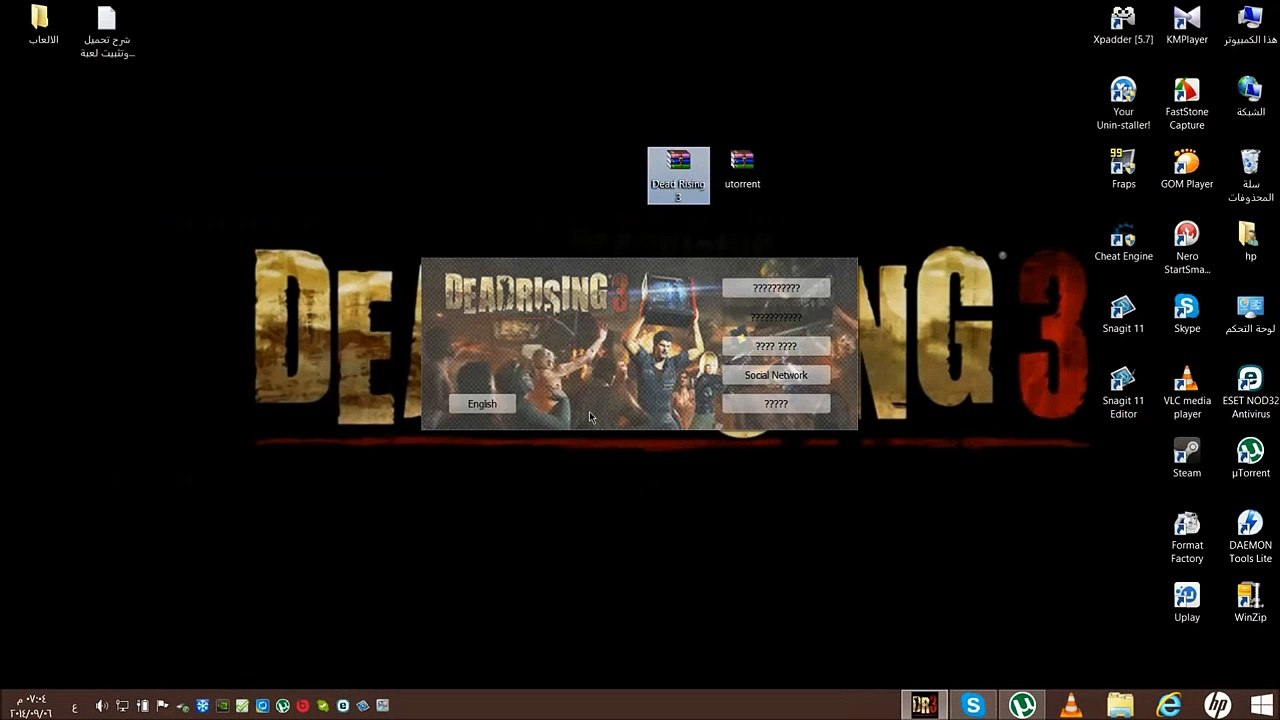This screenshot has width=1280, height=720.
Task: Click the '???? ????' installer button
Action: pyautogui.click(x=776, y=346)
